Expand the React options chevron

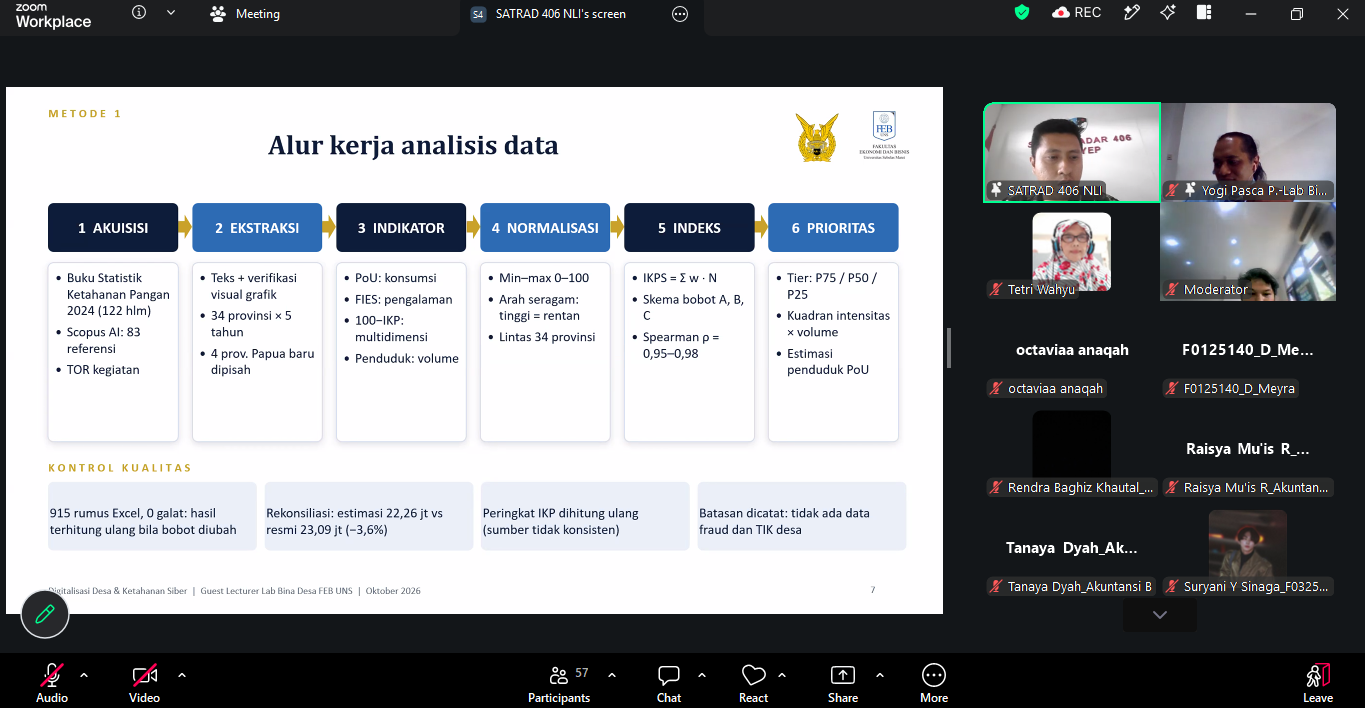tap(782, 675)
